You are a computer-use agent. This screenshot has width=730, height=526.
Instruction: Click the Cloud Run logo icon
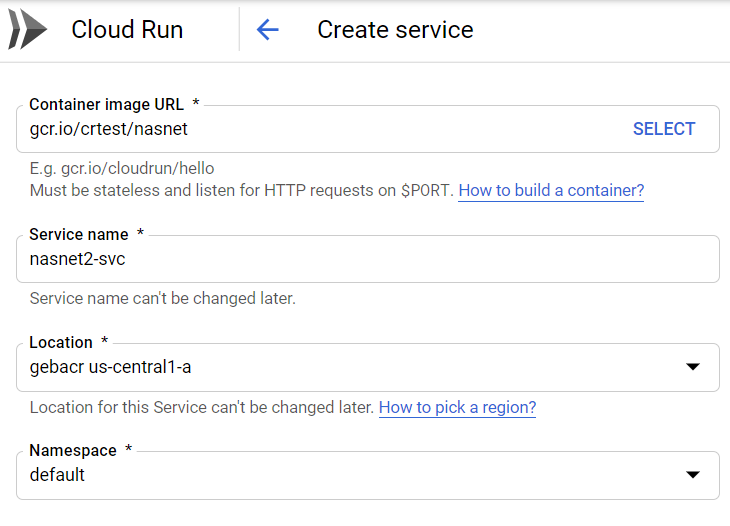27,30
